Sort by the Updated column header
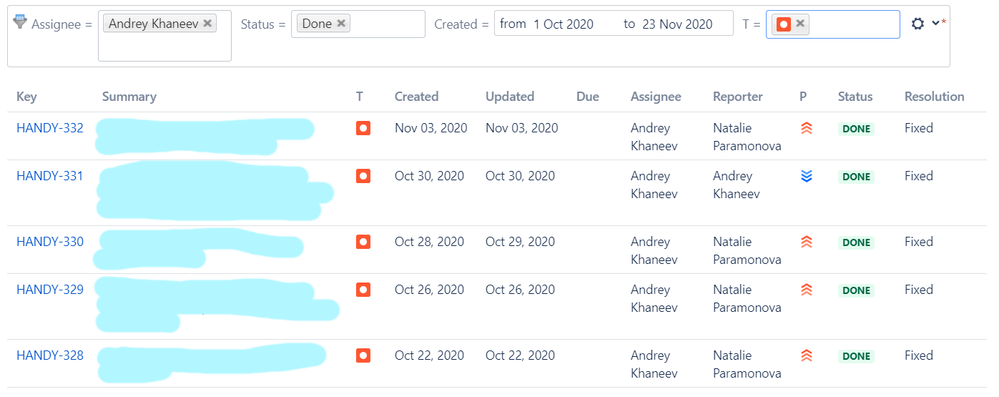This screenshot has width=999, height=397. (510, 97)
